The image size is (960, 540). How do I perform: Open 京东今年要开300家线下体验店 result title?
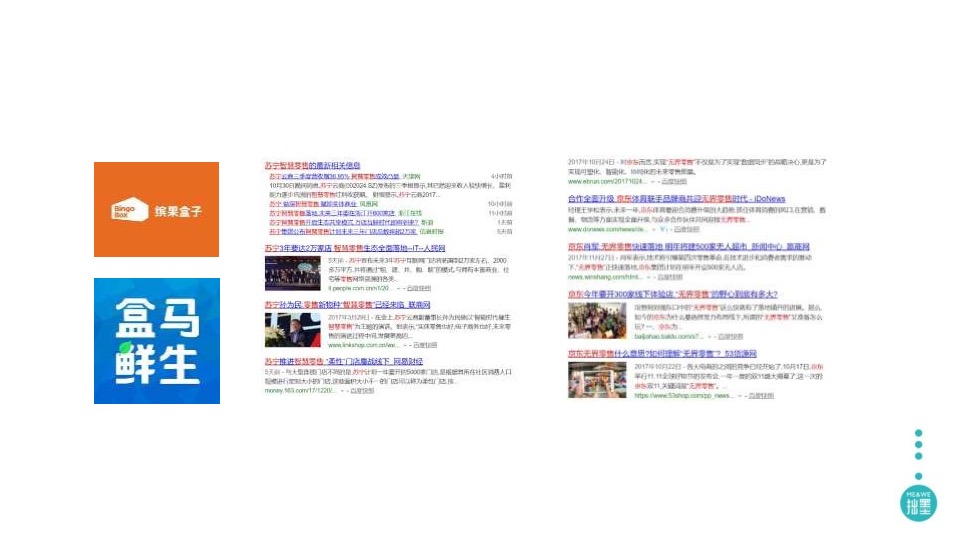672,294
